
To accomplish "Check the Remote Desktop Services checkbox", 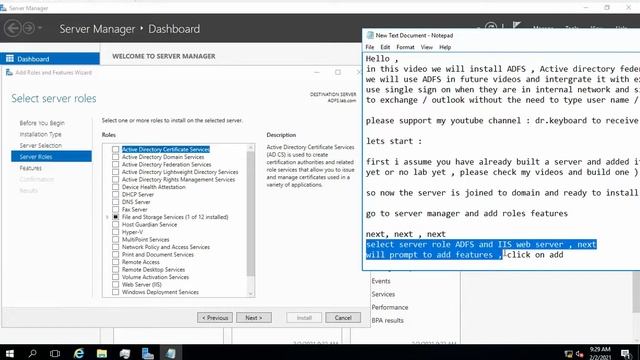I will point(116,269).
